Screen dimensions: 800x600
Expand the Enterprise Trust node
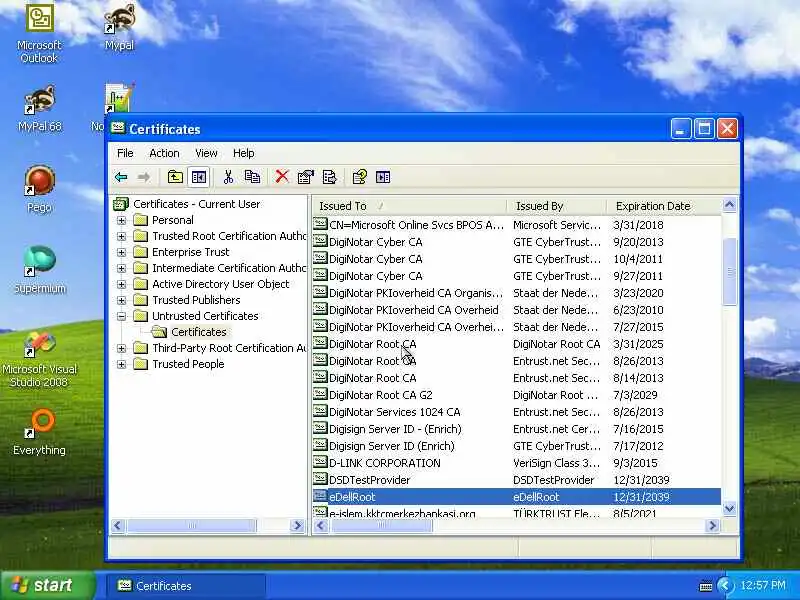pyautogui.click(x=121, y=252)
